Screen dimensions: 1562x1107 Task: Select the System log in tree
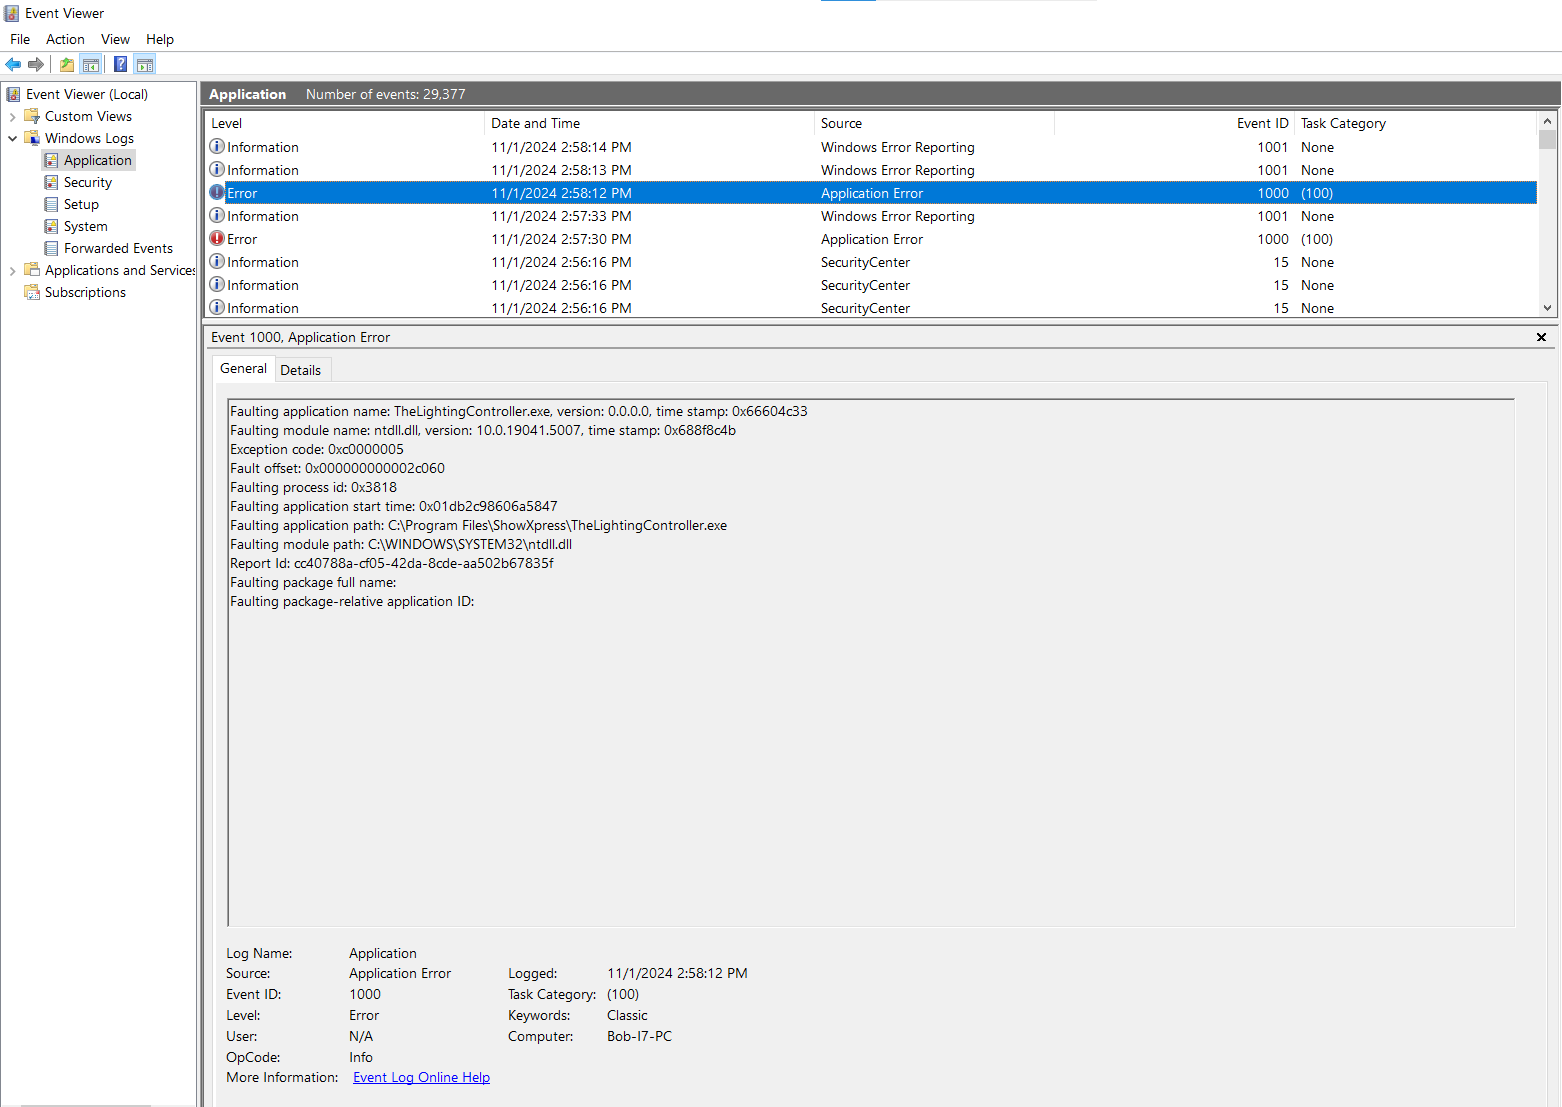point(85,227)
